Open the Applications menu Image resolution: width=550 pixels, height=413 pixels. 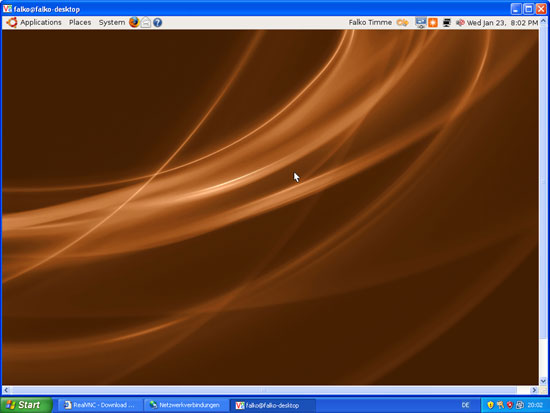41,22
